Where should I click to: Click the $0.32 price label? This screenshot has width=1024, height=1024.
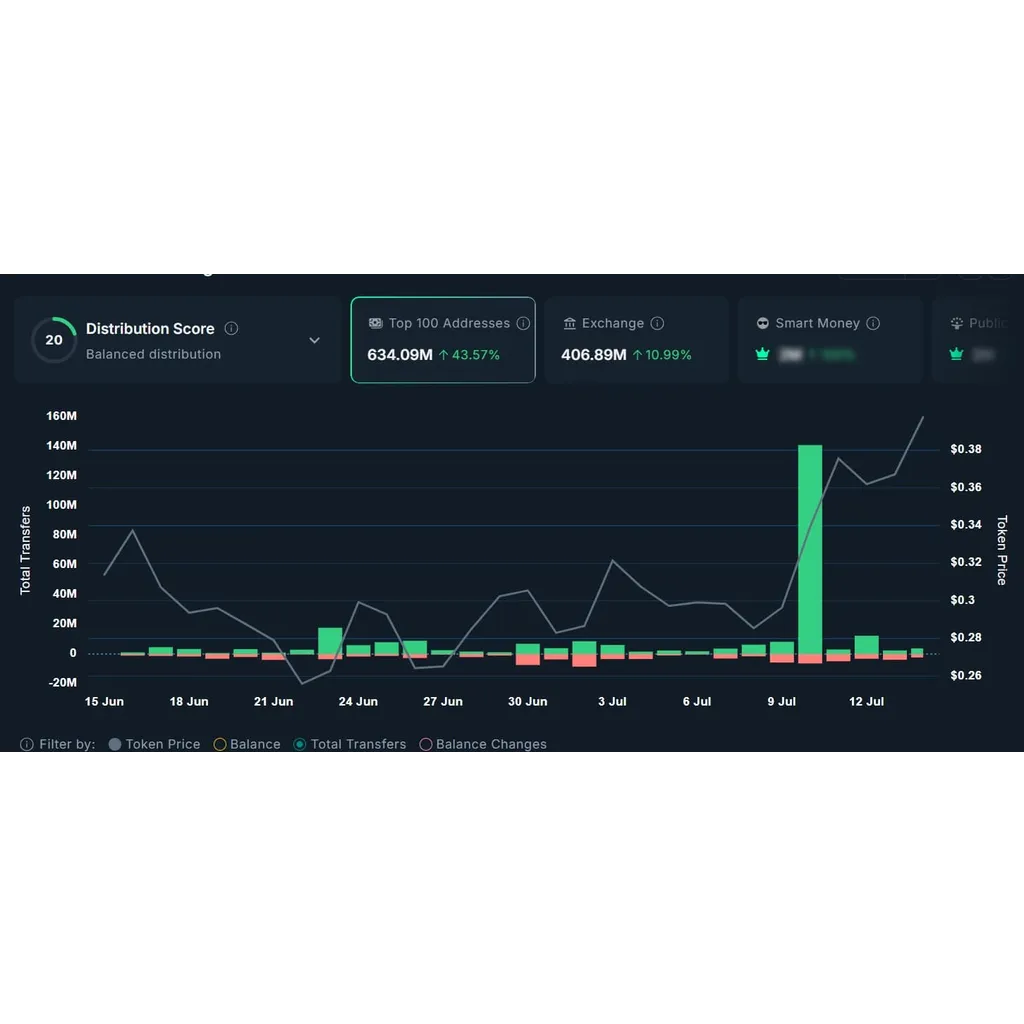966,562
